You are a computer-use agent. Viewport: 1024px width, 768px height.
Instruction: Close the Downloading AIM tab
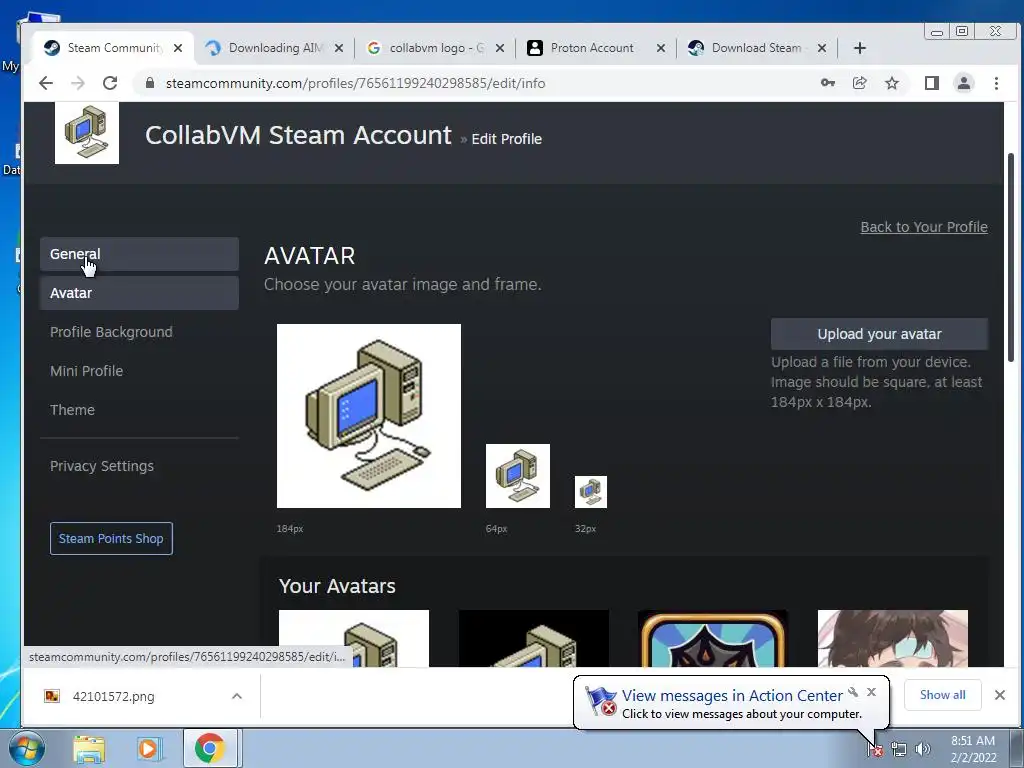pyautogui.click(x=338, y=48)
